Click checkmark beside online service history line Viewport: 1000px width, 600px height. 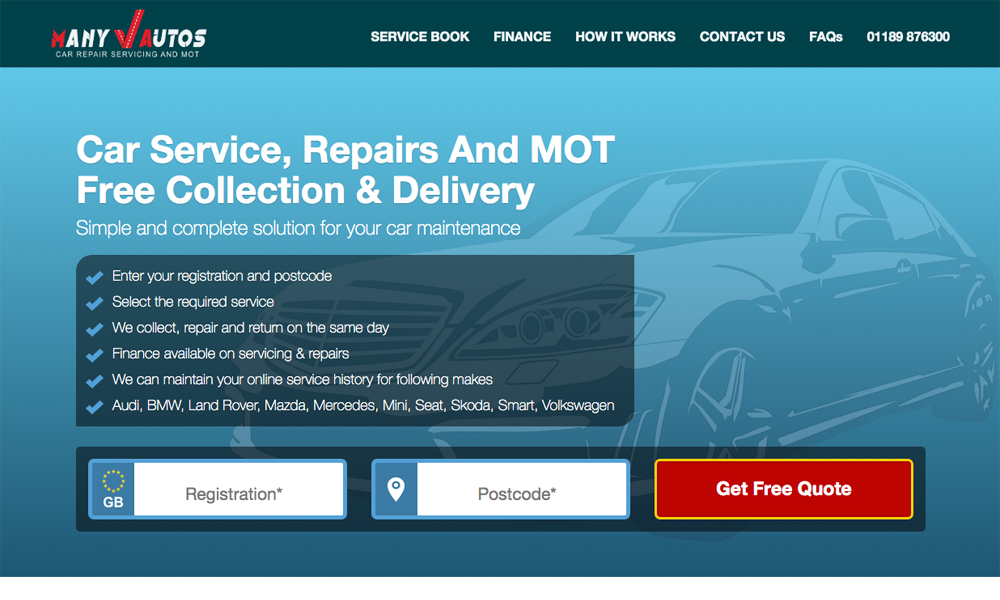tap(94, 381)
